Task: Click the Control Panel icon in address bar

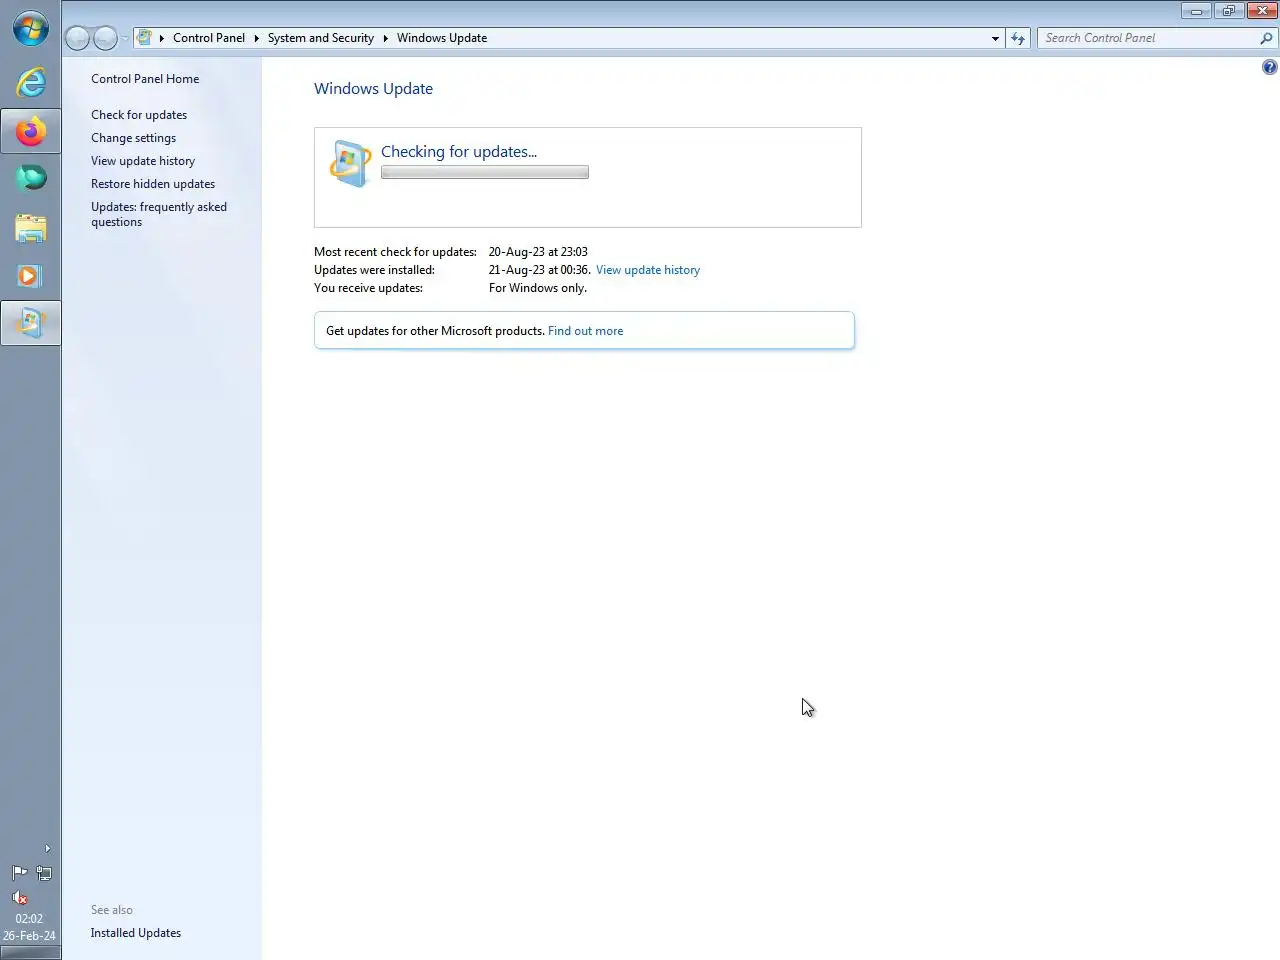Action: [145, 38]
